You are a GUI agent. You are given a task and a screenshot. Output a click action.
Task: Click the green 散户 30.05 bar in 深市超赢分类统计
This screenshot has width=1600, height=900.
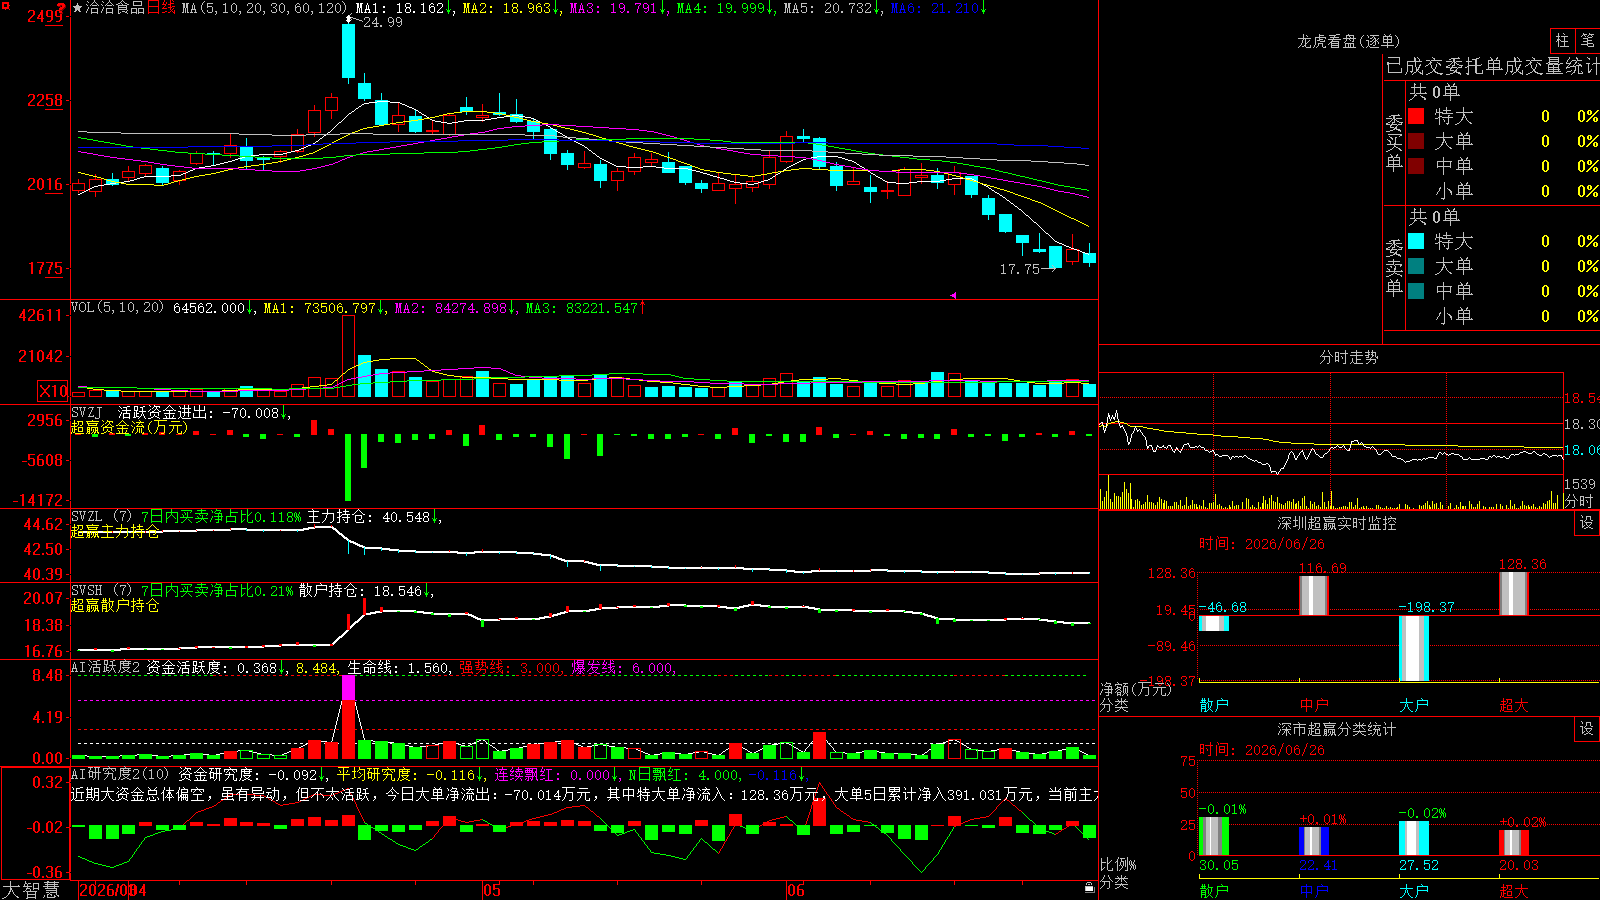(x=1214, y=837)
